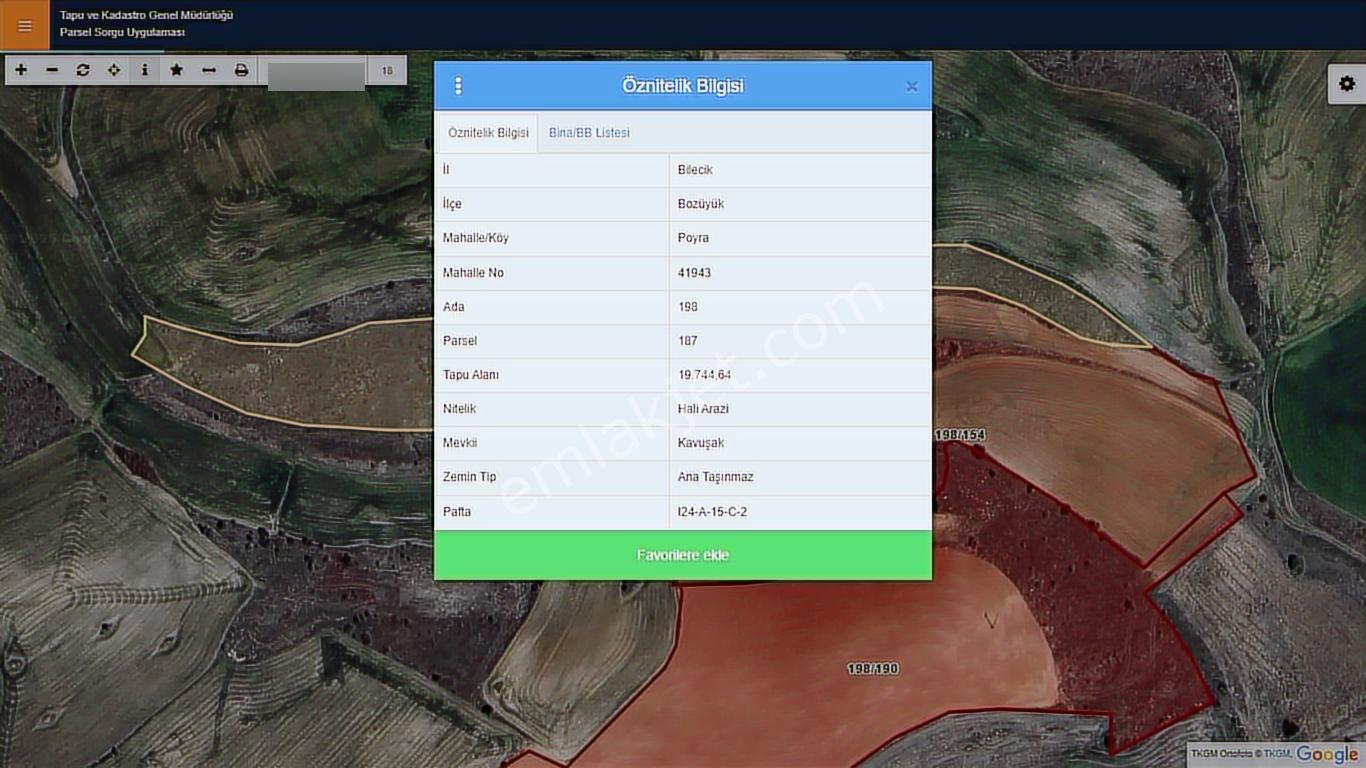Select the measure distance tool
This screenshot has height=768, width=1366.
209,70
